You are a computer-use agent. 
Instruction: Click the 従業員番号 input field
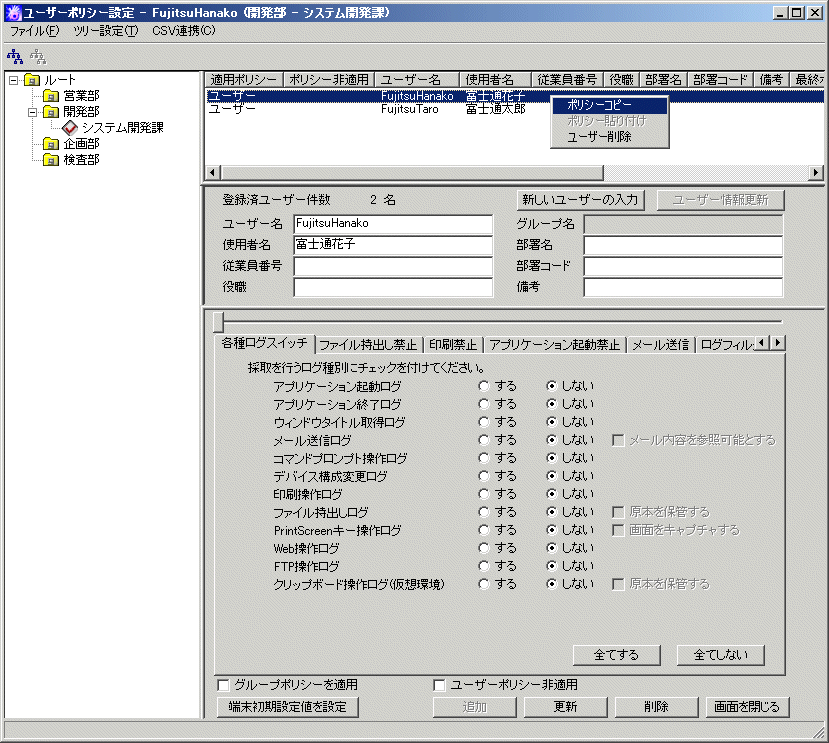coord(393,267)
